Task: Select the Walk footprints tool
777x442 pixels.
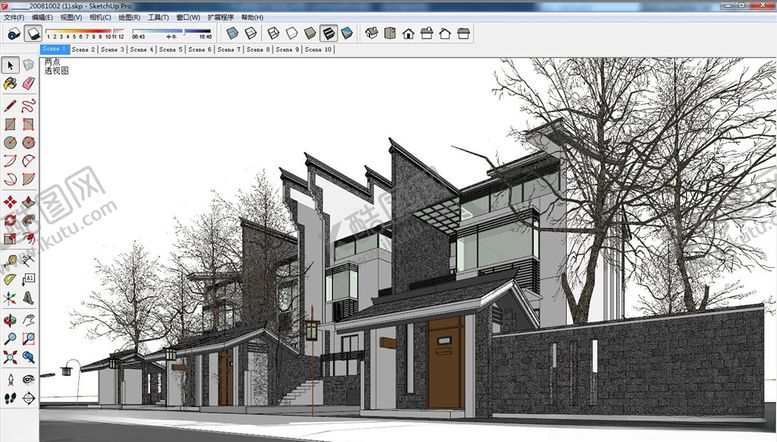Action: 10,397
